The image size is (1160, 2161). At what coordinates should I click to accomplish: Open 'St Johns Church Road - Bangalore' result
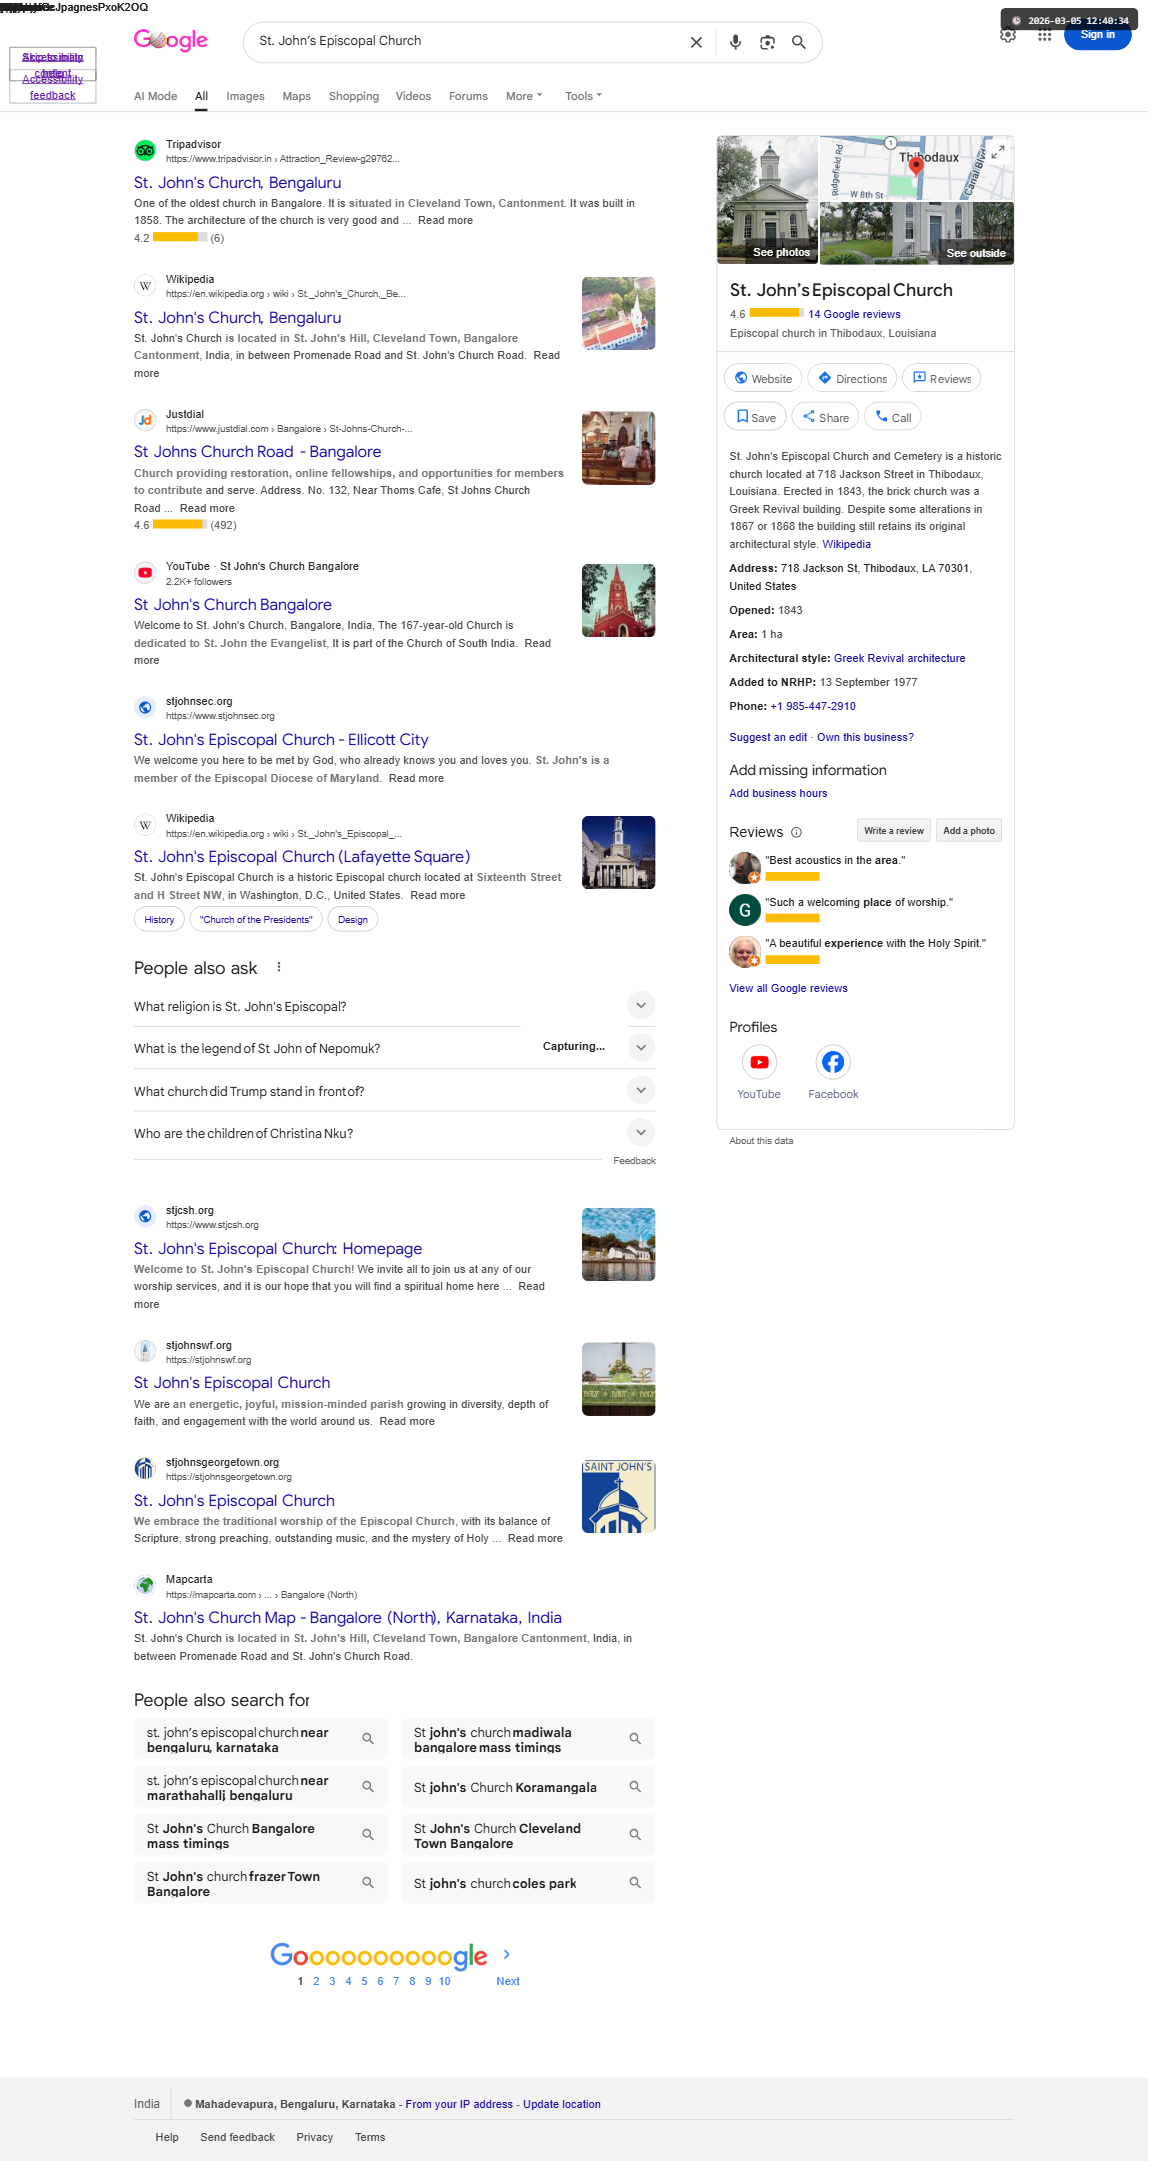click(258, 452)
